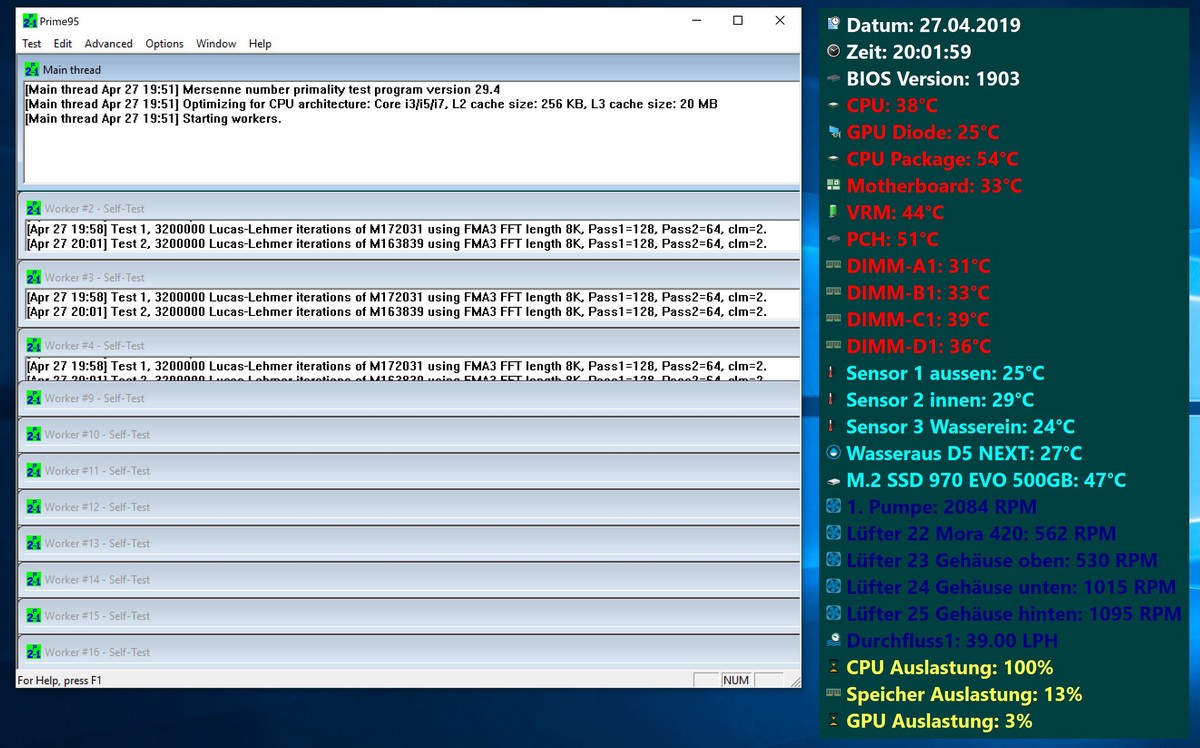Screen dimensions: 1200x748
Task: Click the hourglass icon beside CPU Auslastung
Action: (x=833, y=667)
